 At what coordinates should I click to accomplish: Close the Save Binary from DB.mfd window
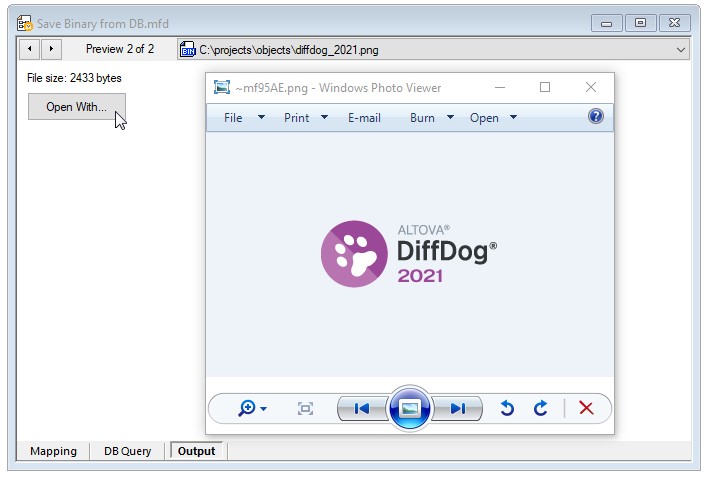pyautogui.click(x=675, y=23)
